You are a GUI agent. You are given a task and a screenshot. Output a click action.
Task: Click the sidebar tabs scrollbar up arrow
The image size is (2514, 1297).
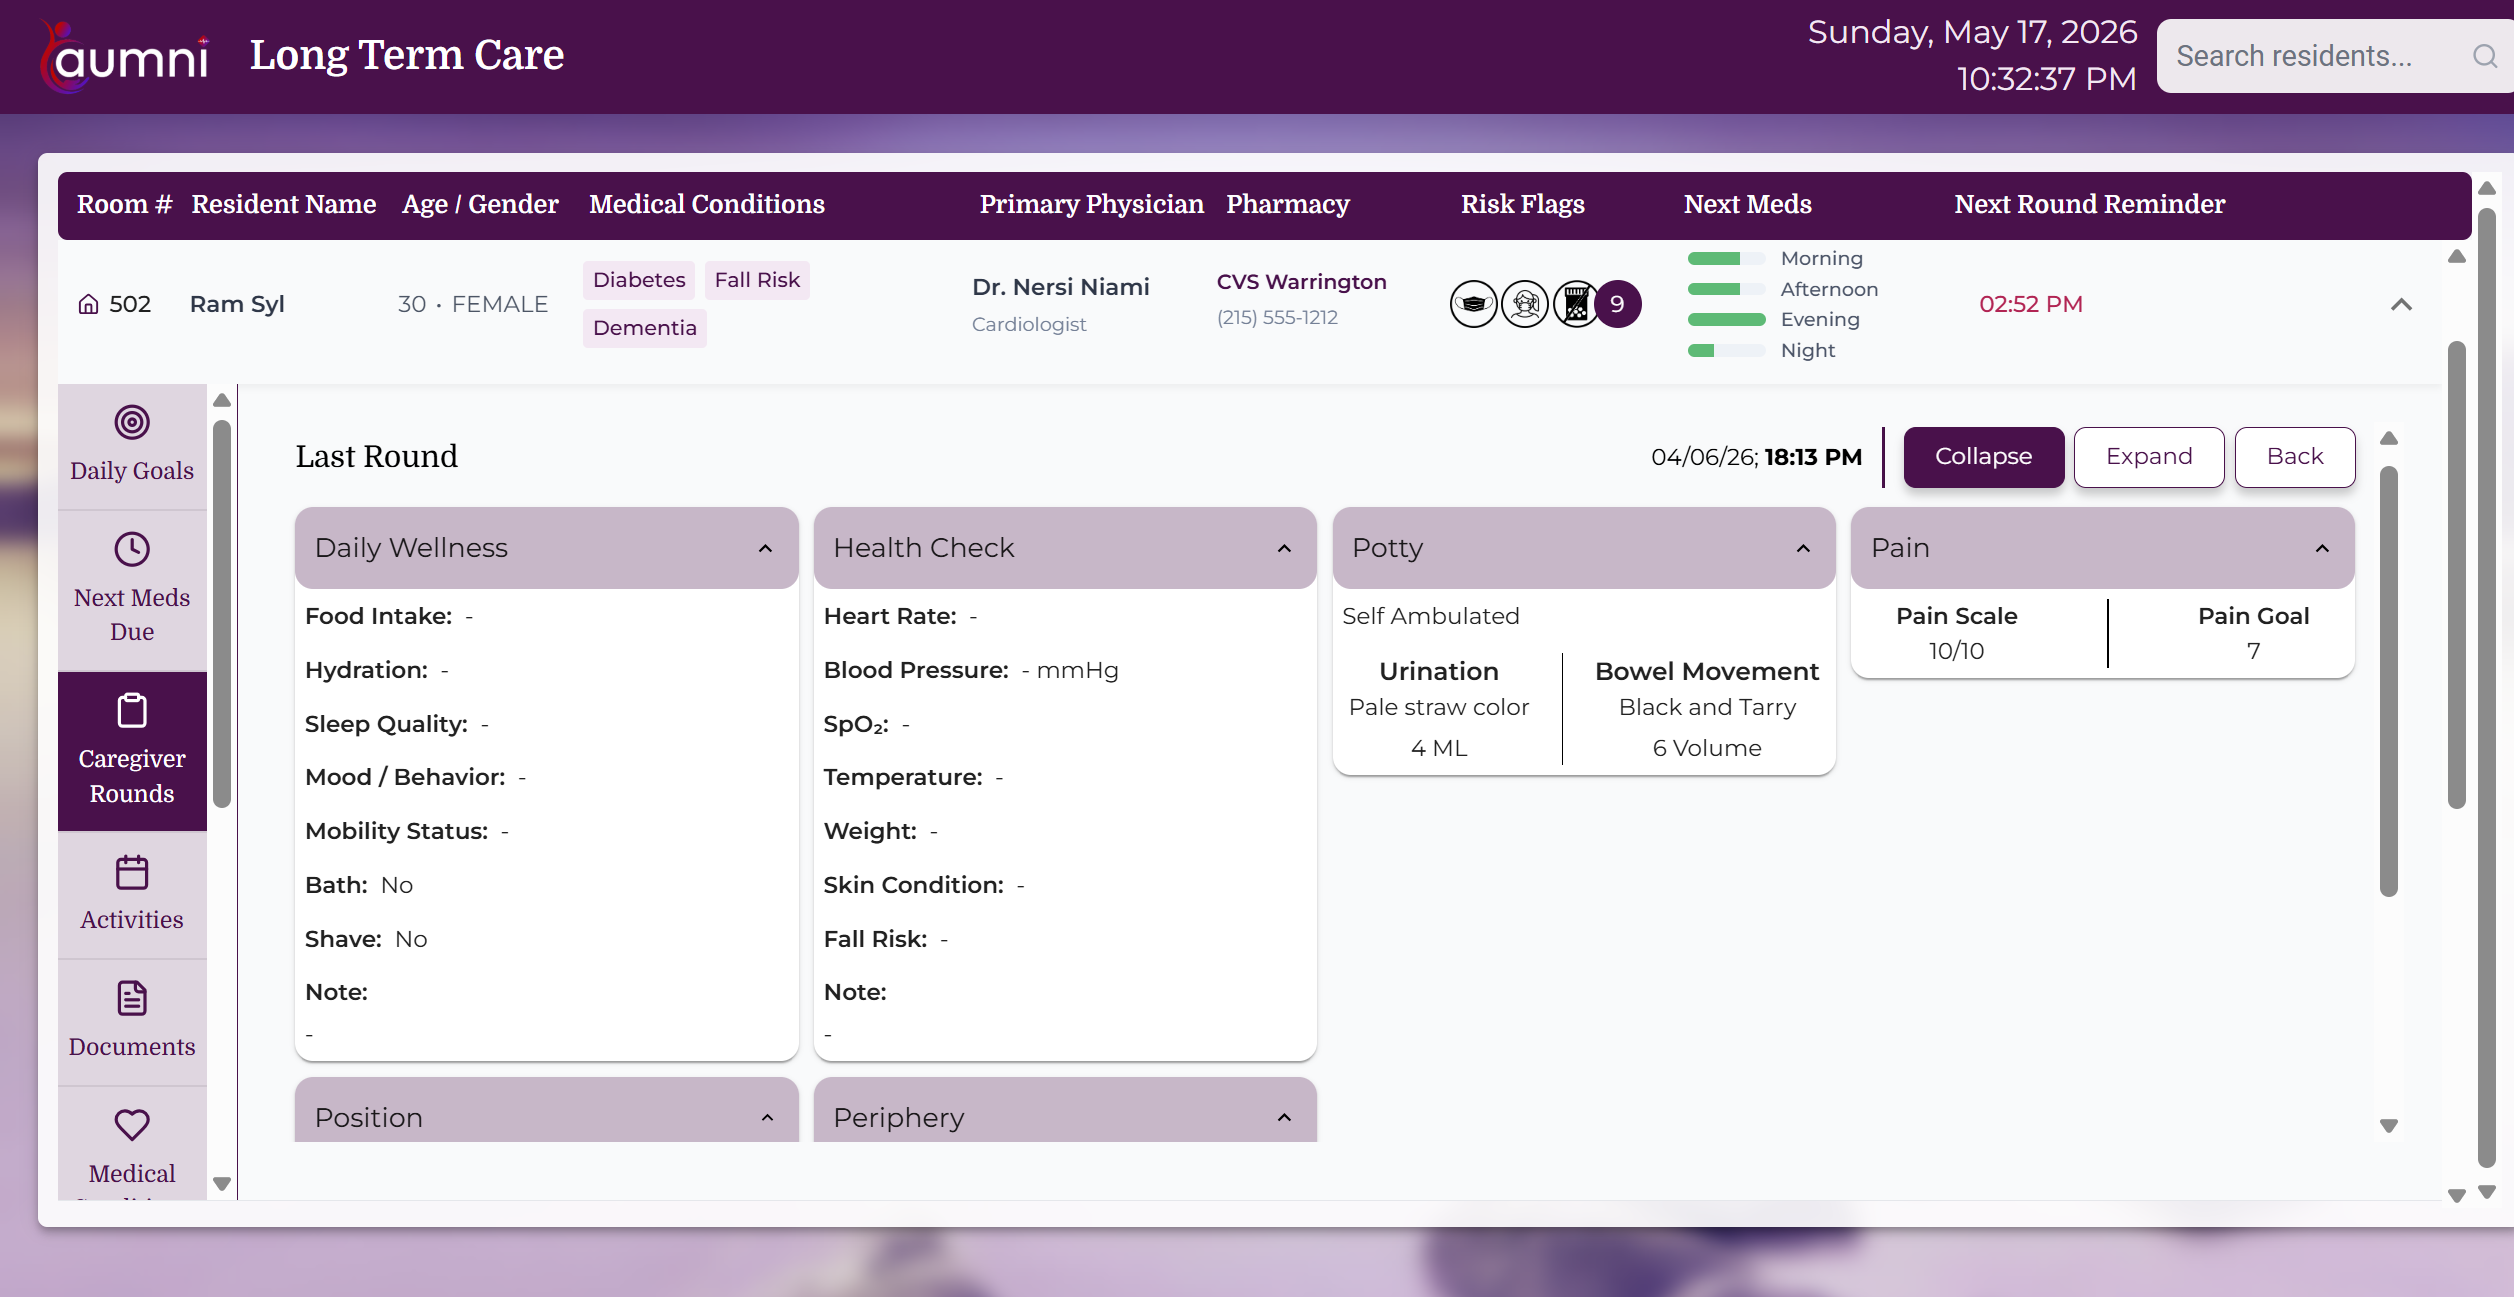pos(222,401)
